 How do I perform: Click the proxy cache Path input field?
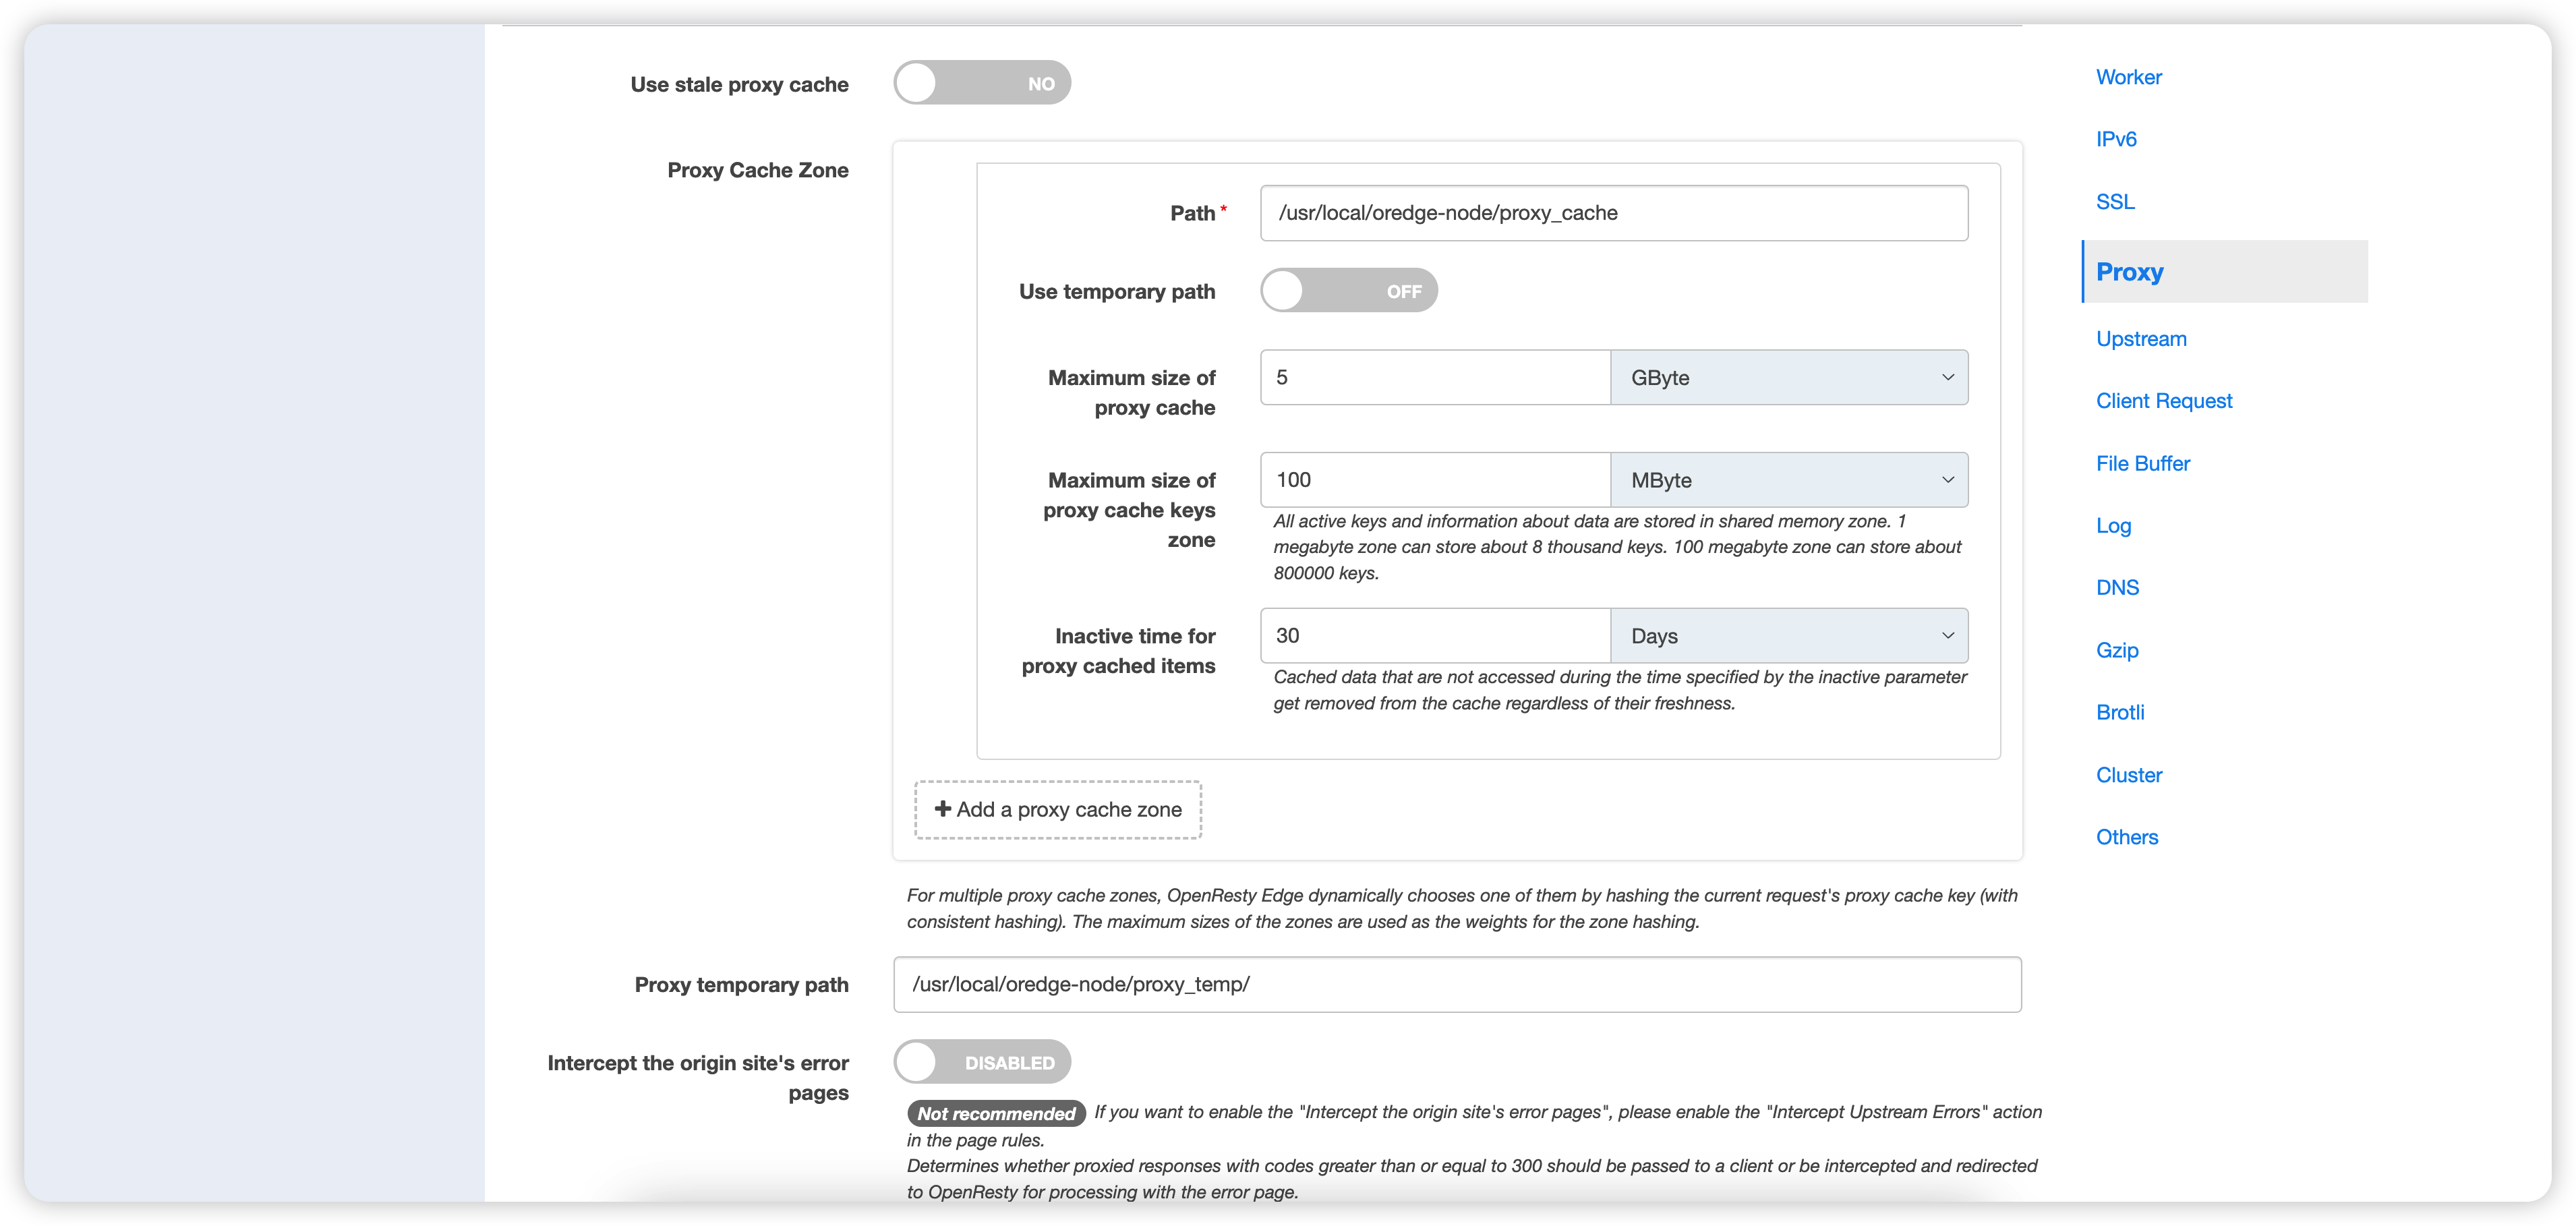point(1614,213)
